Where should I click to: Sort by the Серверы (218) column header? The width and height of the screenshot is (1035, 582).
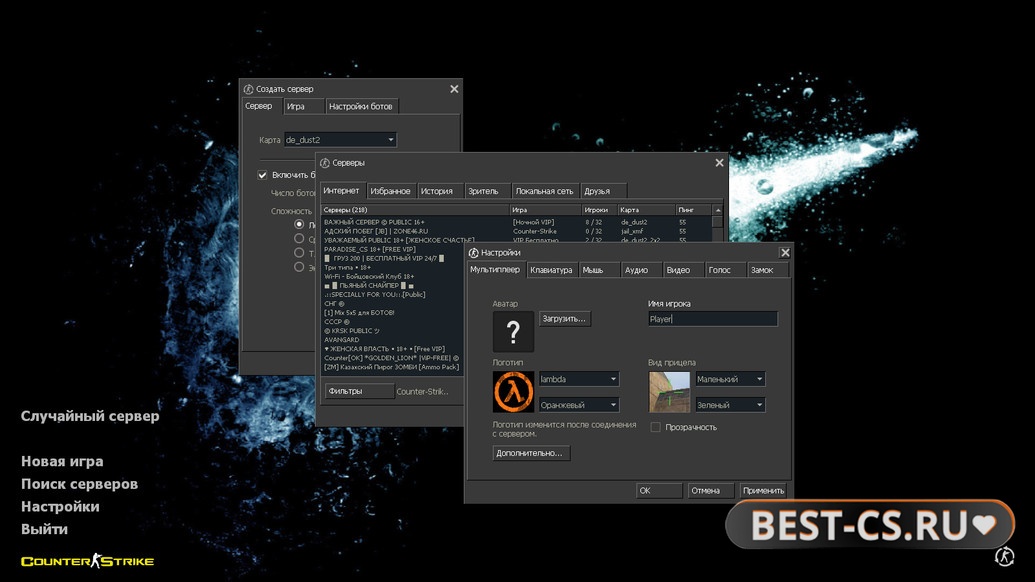pos(415,210)
